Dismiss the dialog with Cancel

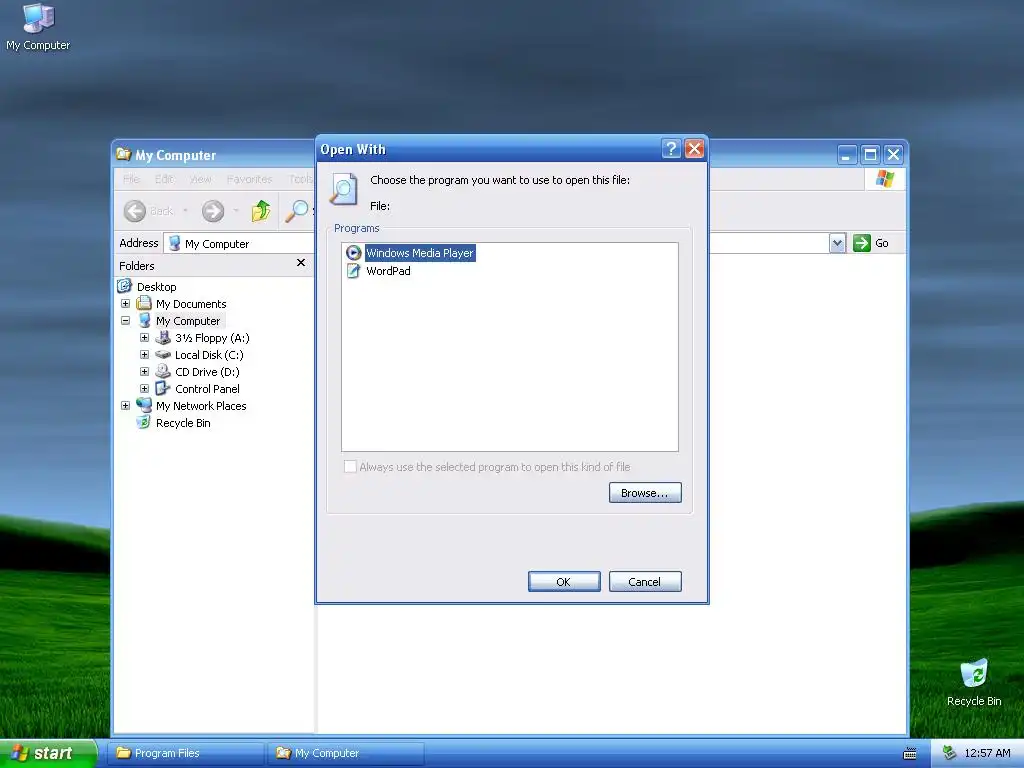click(x=645, y=581)
